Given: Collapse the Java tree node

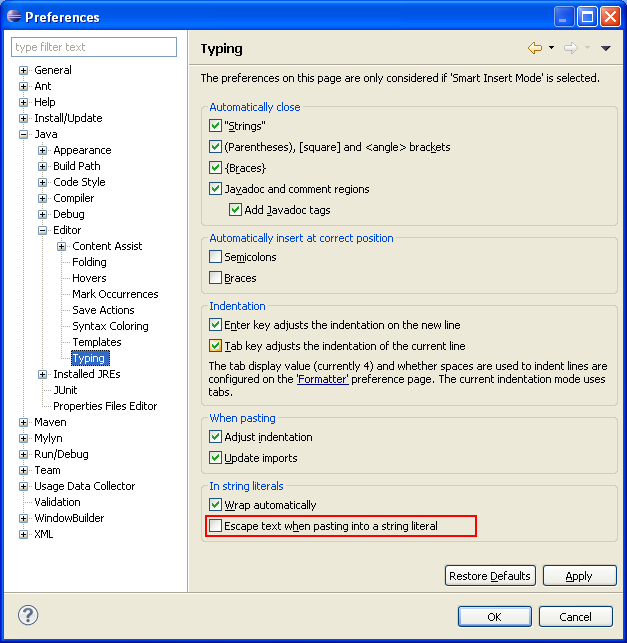Looking at the screenshot, I should pos(23,135).
